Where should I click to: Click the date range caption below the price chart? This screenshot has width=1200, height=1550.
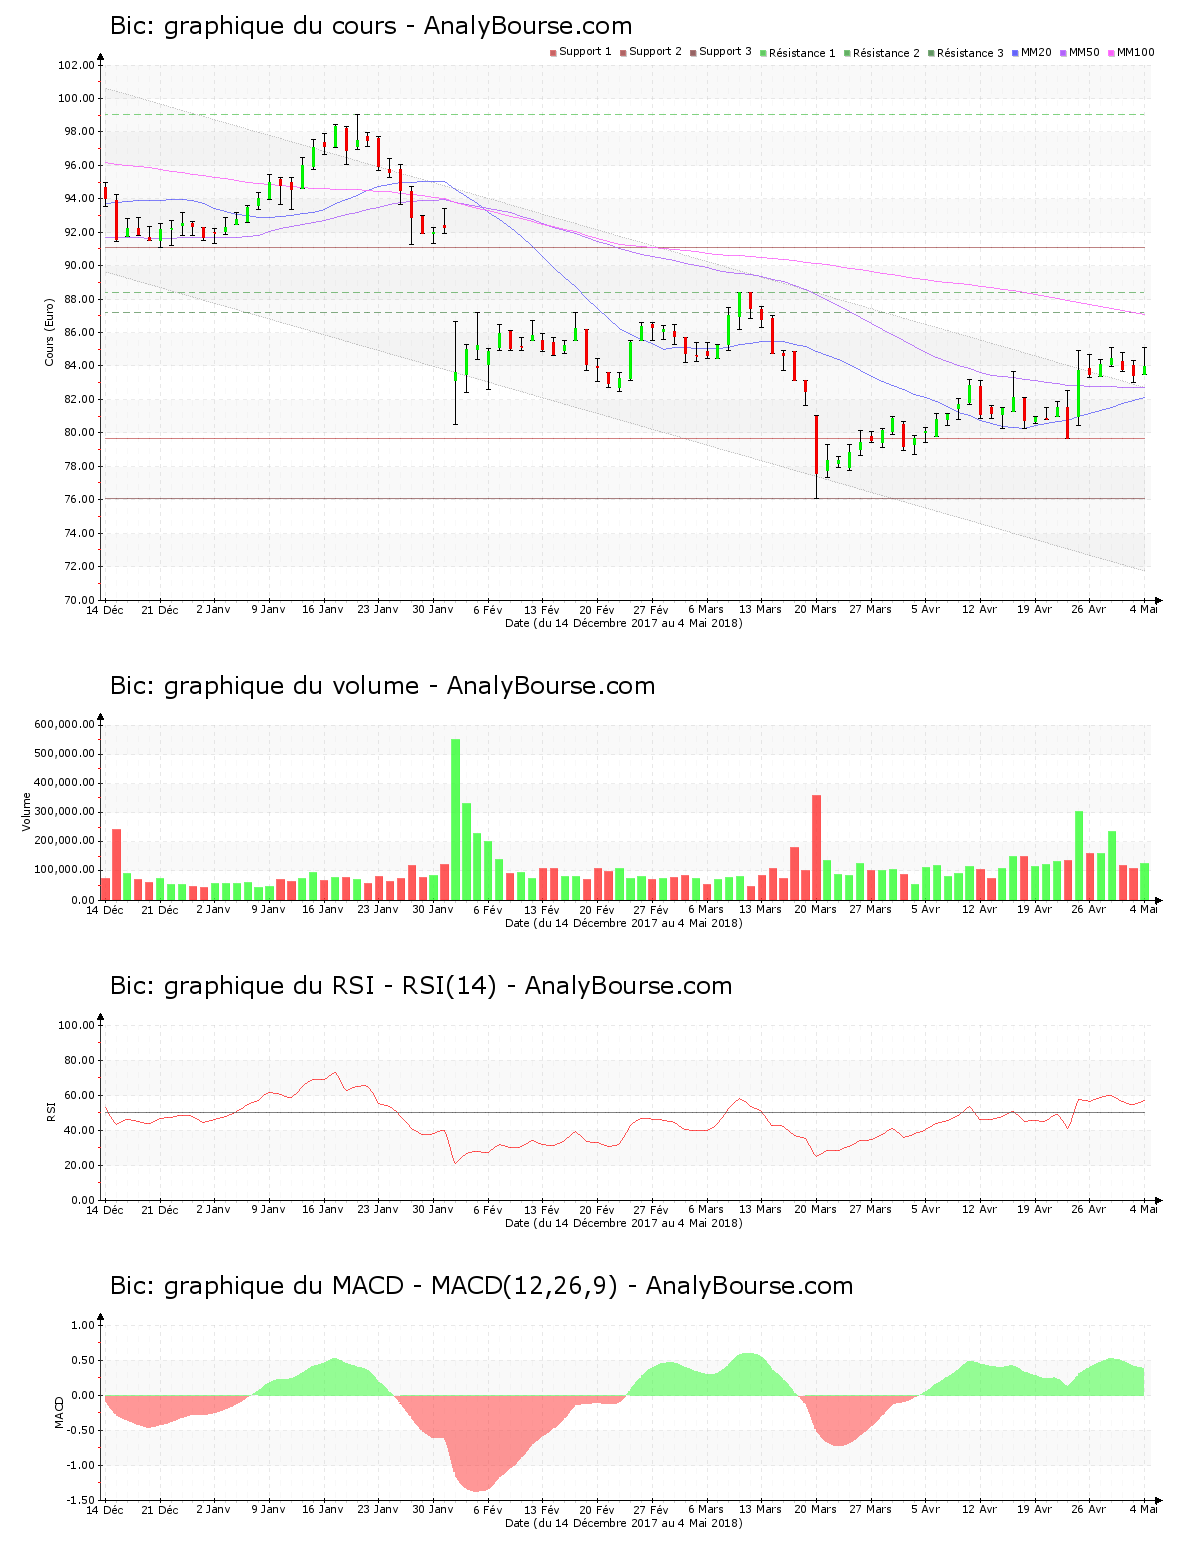pos(624,623)
